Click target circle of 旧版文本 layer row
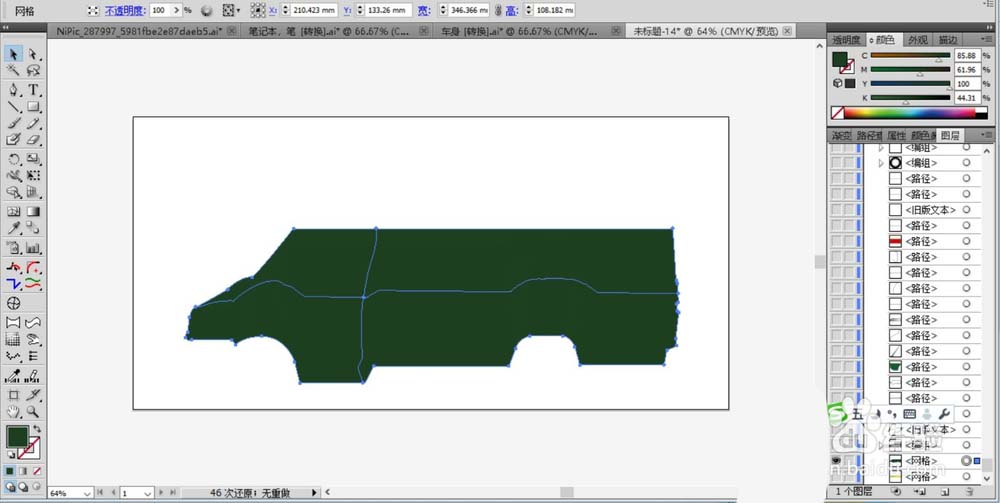The height and width of the screenshot is (503, 1000). click(x=966, y=210)
